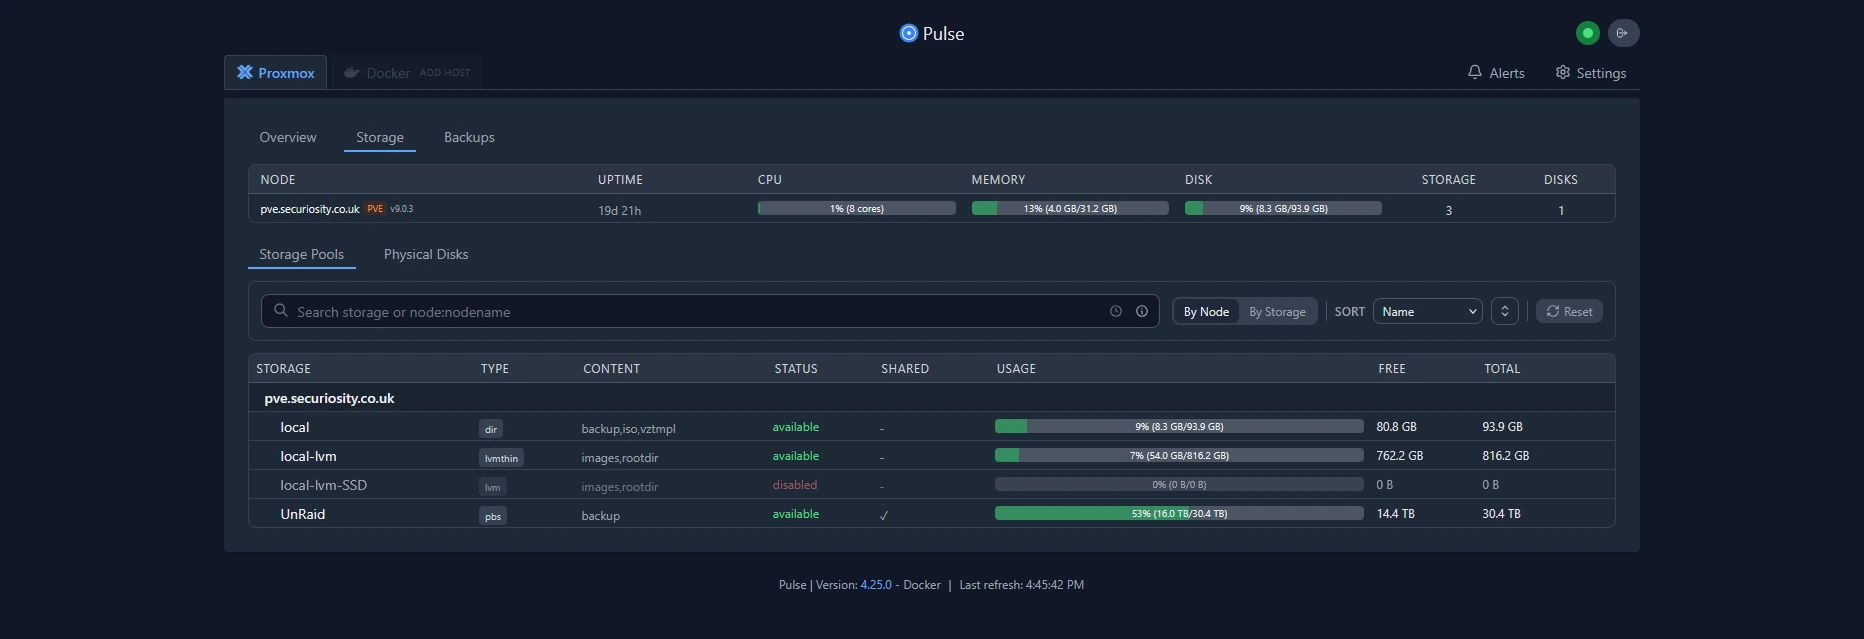Click the search info help icon

[x=1142, y=311]
